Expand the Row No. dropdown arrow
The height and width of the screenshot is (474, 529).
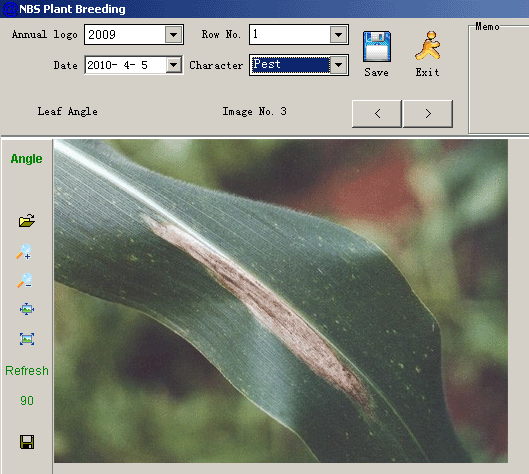(338, 34)
